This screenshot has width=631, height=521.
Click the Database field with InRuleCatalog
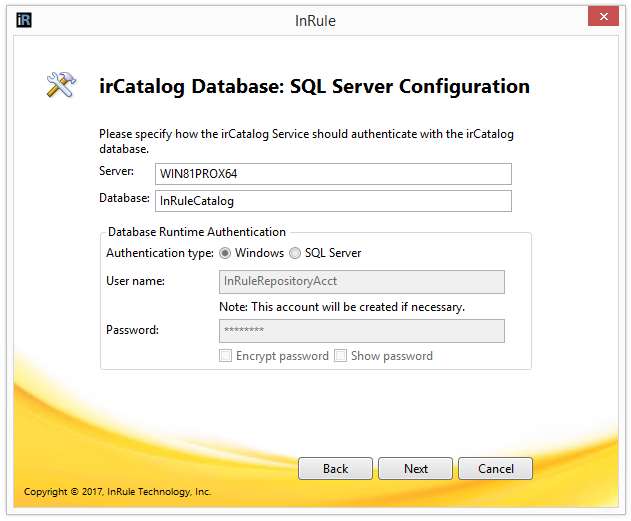click(x=333, y=201)
